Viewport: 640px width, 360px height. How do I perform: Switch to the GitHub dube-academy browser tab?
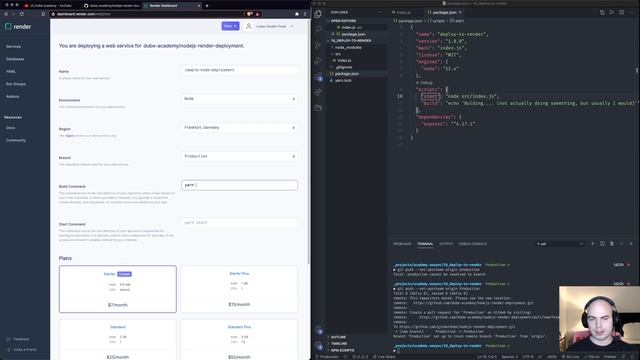111,6
